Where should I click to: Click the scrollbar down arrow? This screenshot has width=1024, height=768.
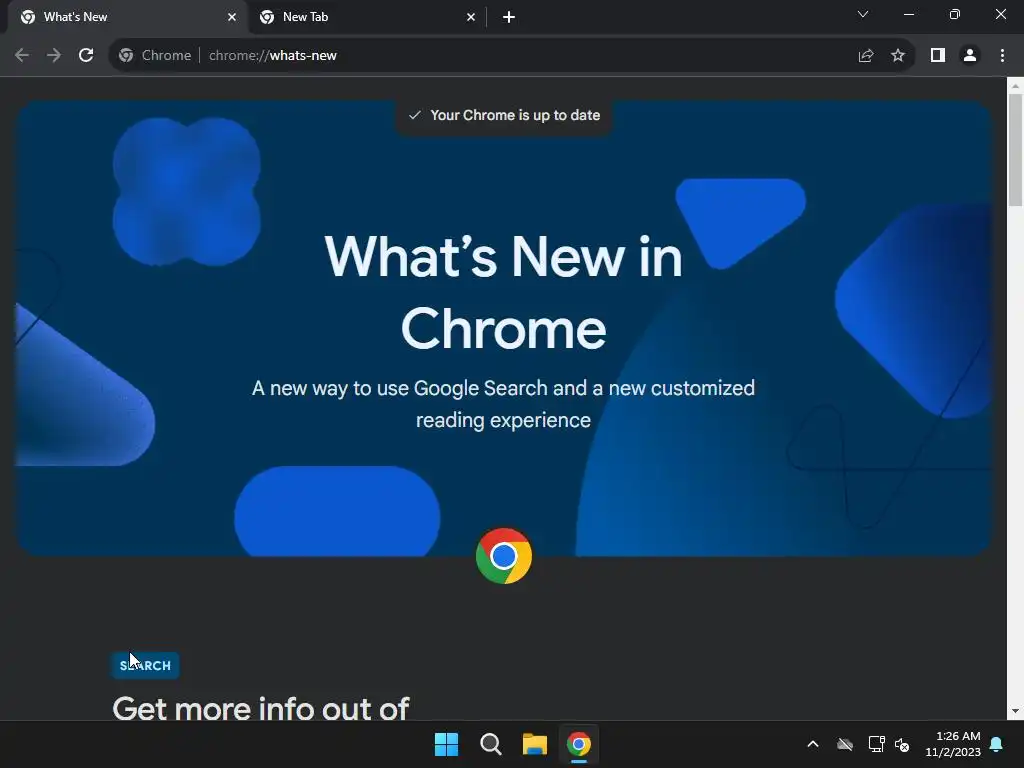(x=1015, y=711)
